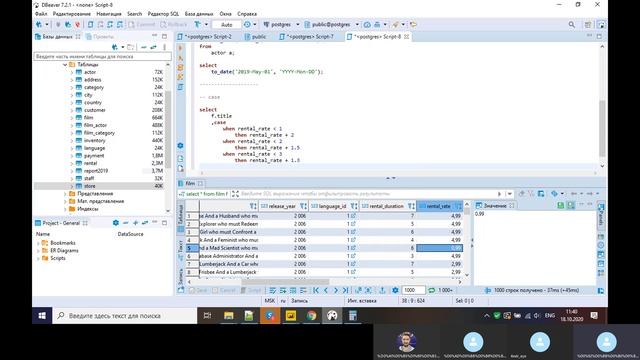640x360 pixels.
Task: Click the export results icon
Action: 382,290
